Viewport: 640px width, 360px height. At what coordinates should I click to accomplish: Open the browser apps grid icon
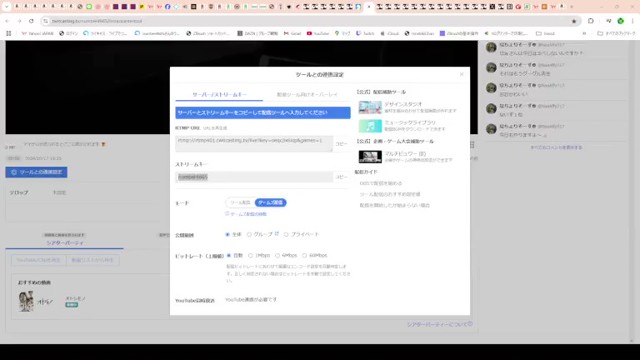tap(9, 33)
